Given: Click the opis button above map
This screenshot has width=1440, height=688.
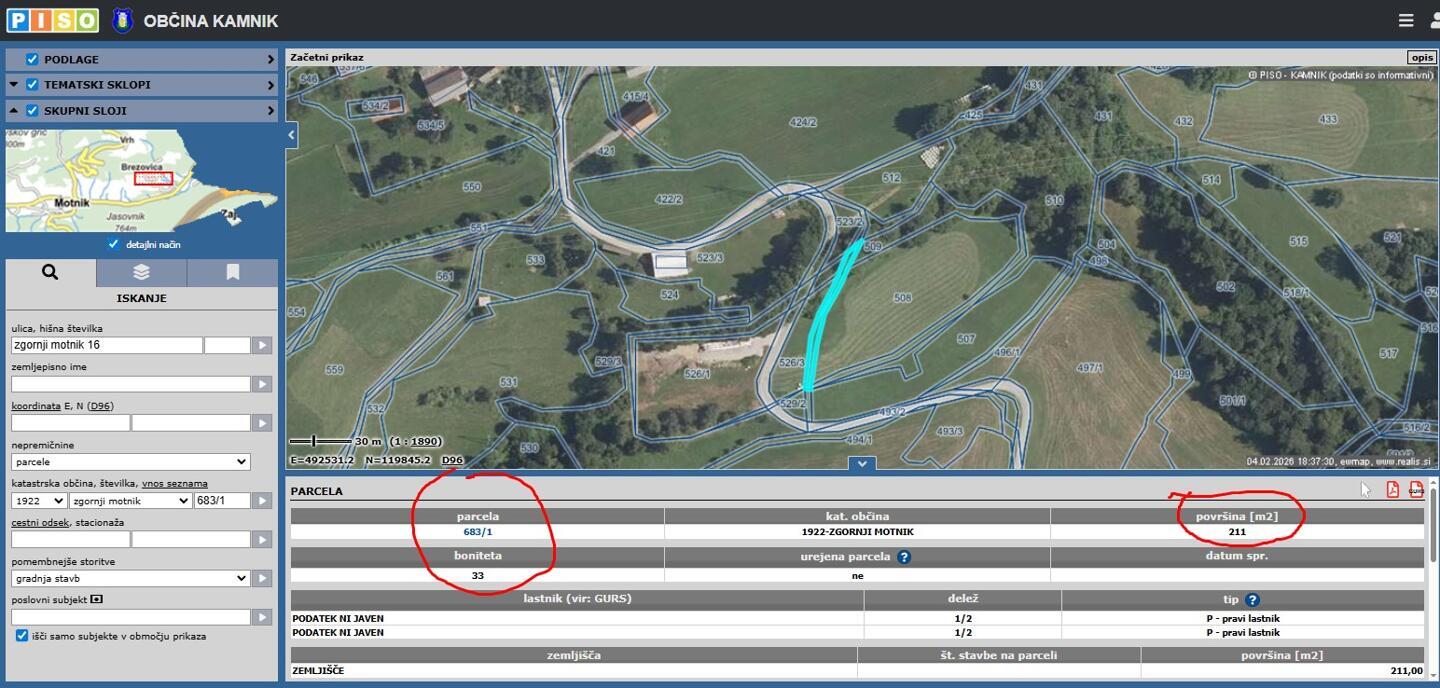Looking at the screenshot, I should tap(1421, 58).
